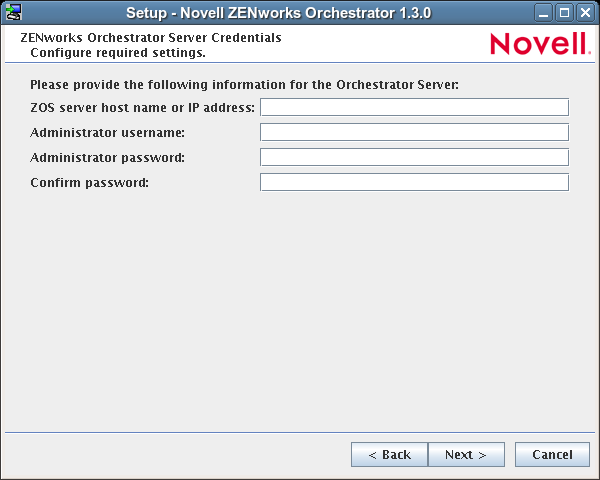The image size is (600, 480).
Task: Click the 'Confirm password' label
Action: point(89,182)
